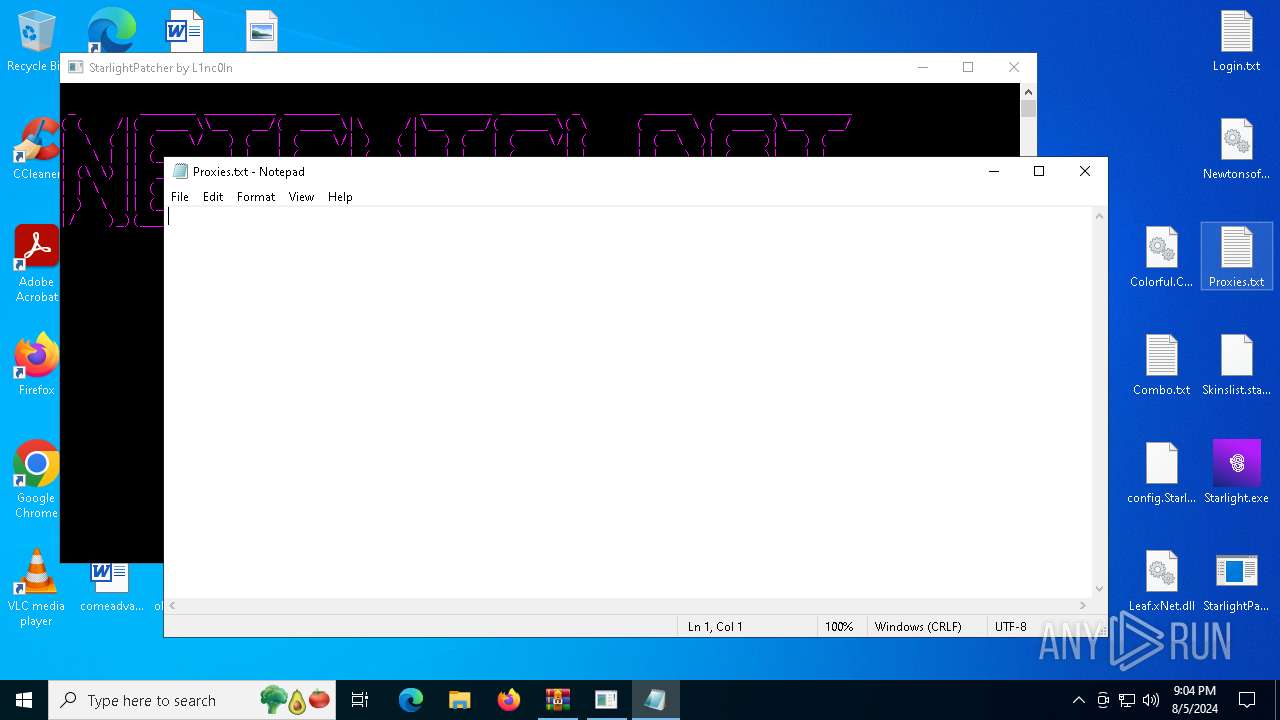The height and width of the screenshot is (720, 1280).
Task: Select the StarlightPa... desktop icon
Action: coord(1236,581)
